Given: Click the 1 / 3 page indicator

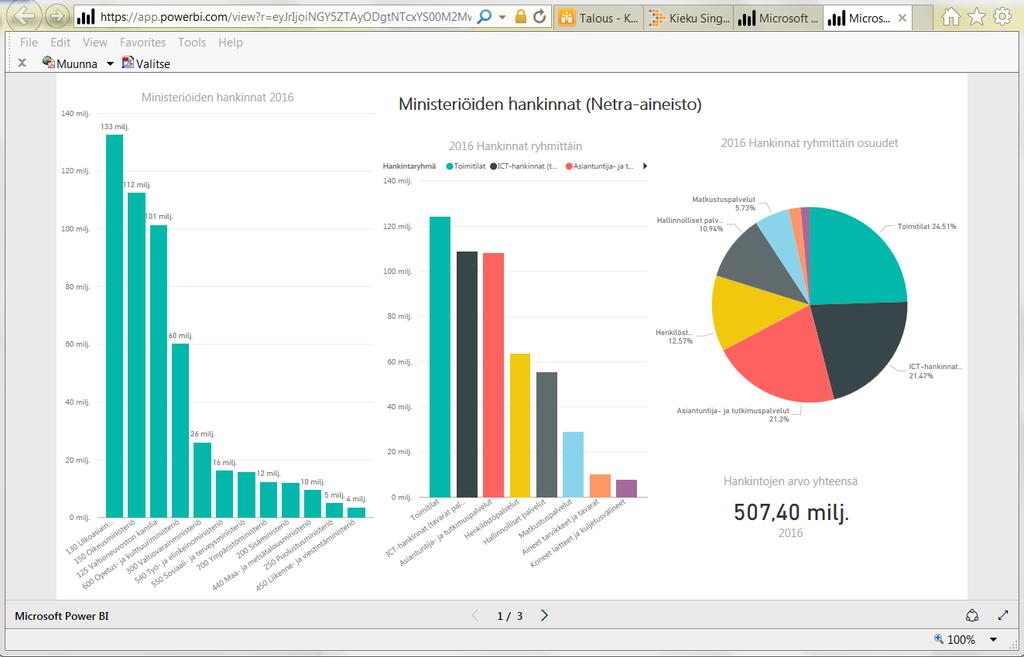Looking at the screenshot, I should coord(509,616).
